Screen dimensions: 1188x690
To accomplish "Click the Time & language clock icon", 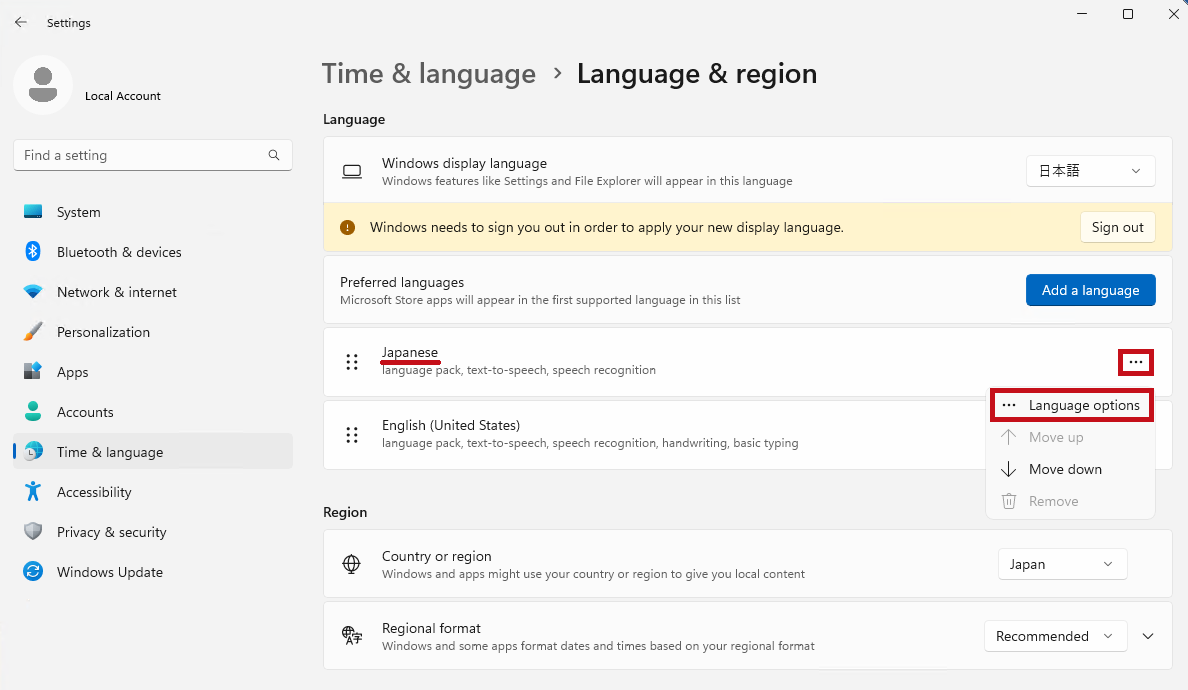I will tap(33, 451).
